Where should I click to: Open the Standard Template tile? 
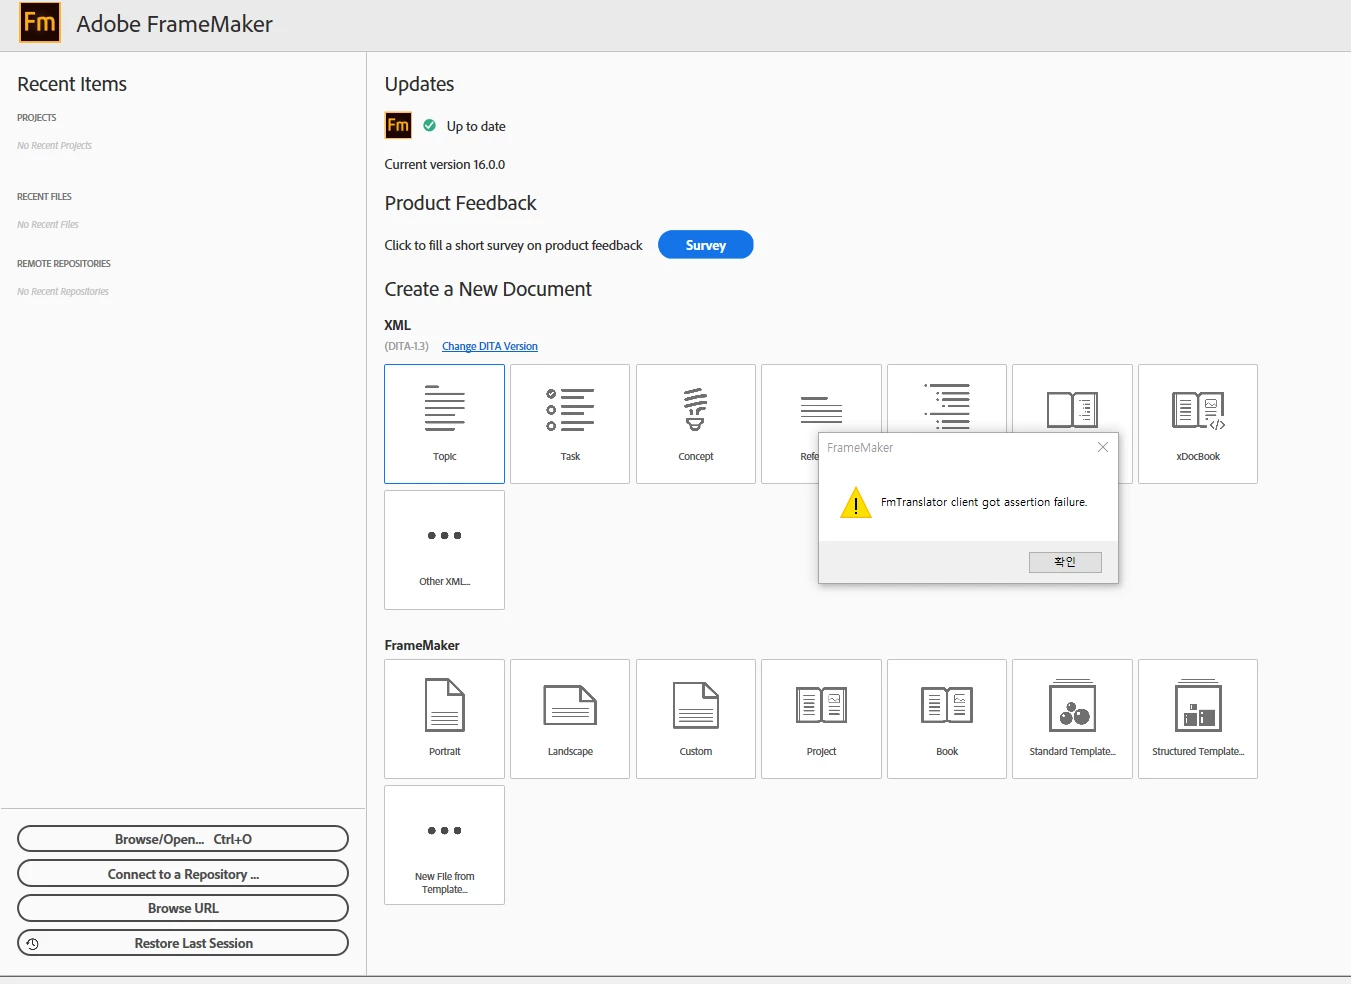(x=1072, y=718)
